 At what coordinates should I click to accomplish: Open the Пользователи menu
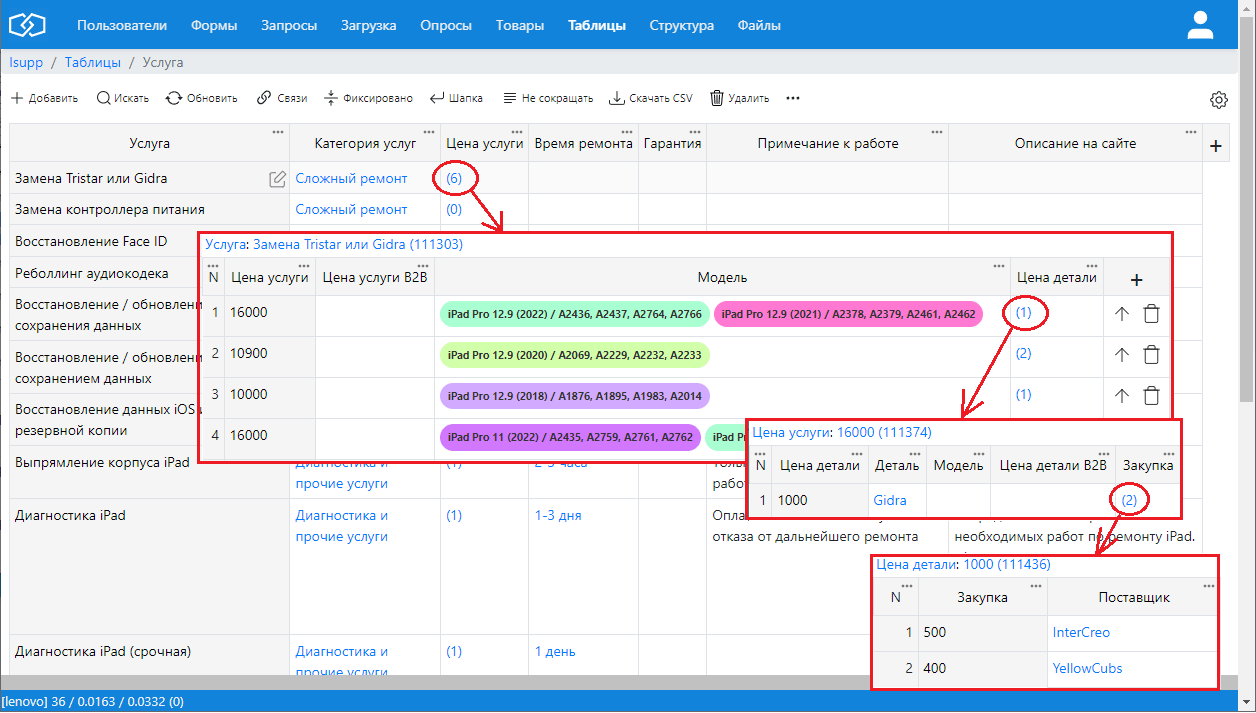pyautogui.click(x=122, y=26)
